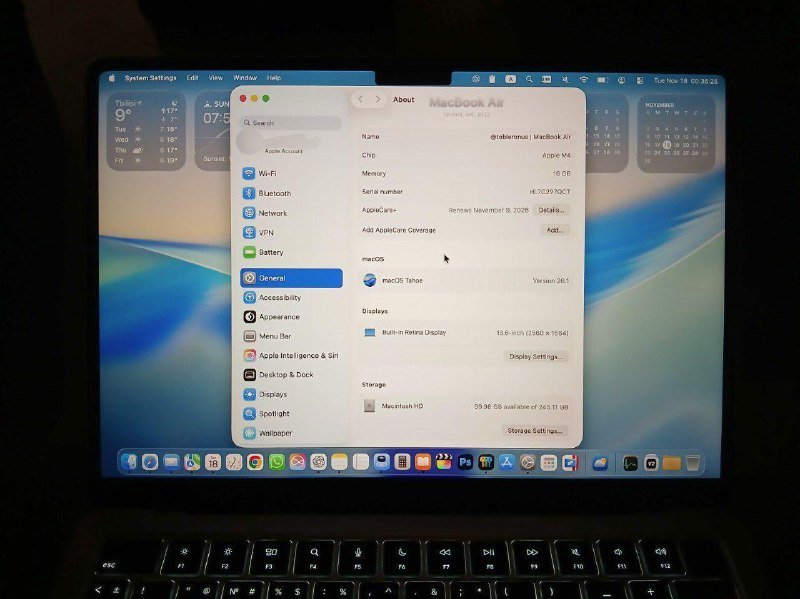Launch Photoshop from the Dock
This screenshot has height=599, width=800.
click(x=464, y=463)
